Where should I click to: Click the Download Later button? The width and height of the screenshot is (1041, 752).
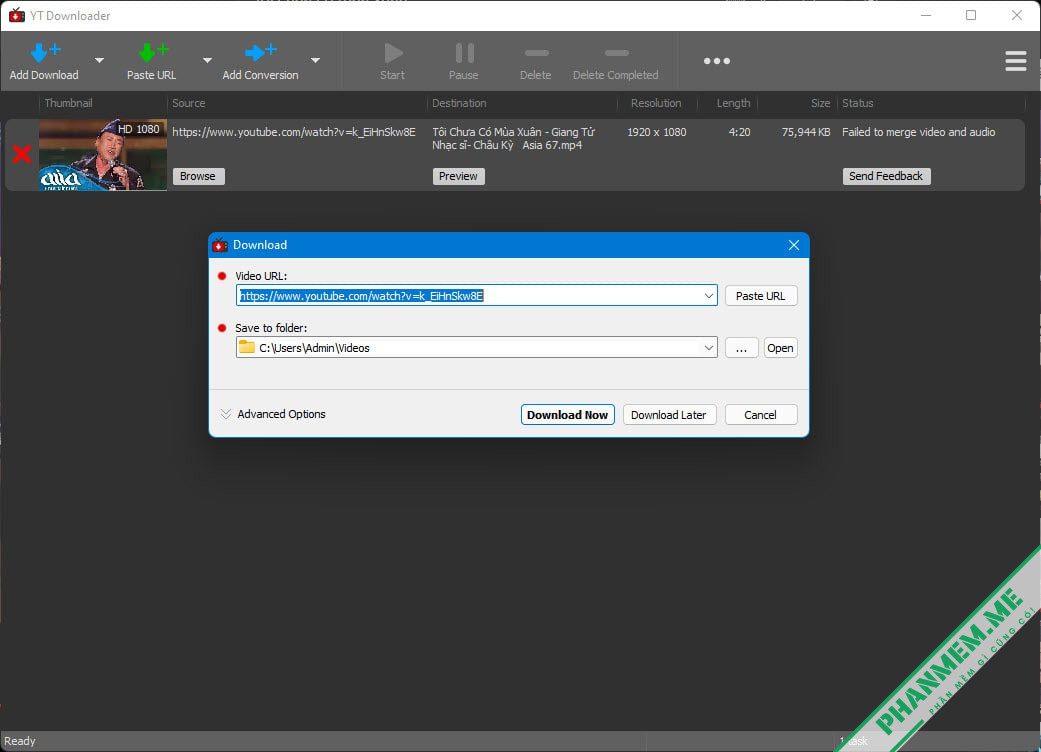coord(669,415)
